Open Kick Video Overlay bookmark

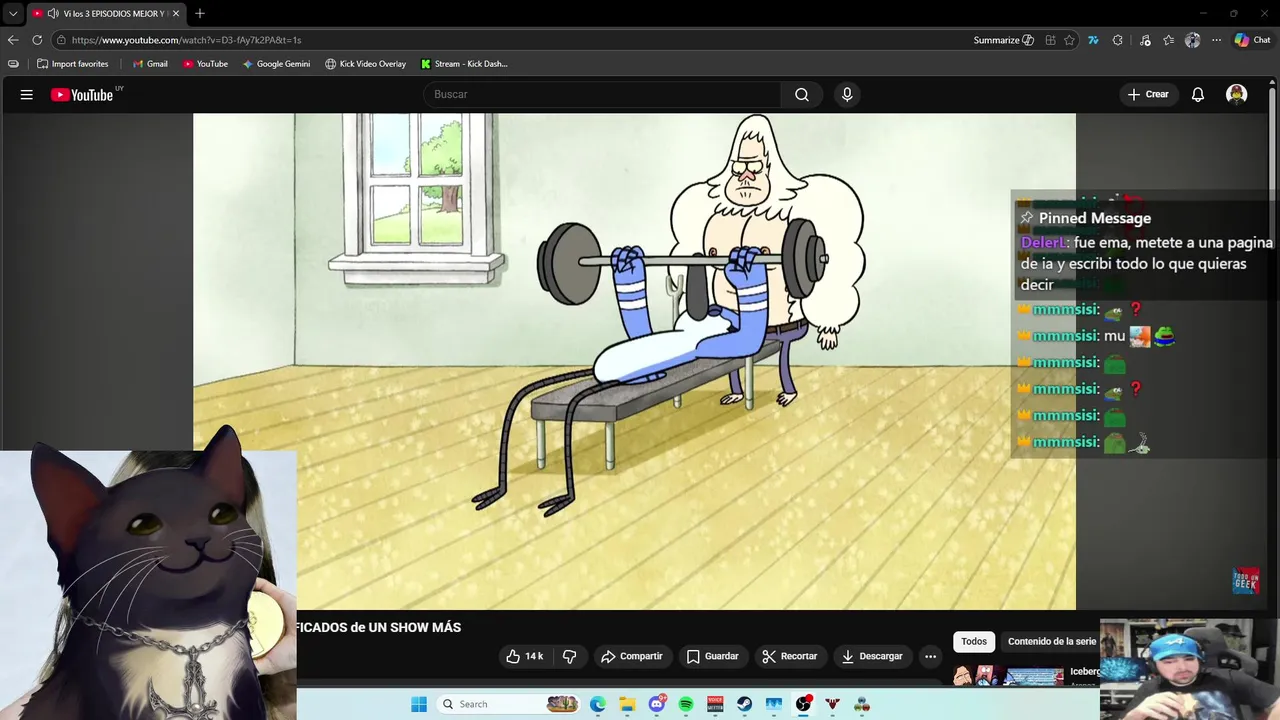(365, 64)
